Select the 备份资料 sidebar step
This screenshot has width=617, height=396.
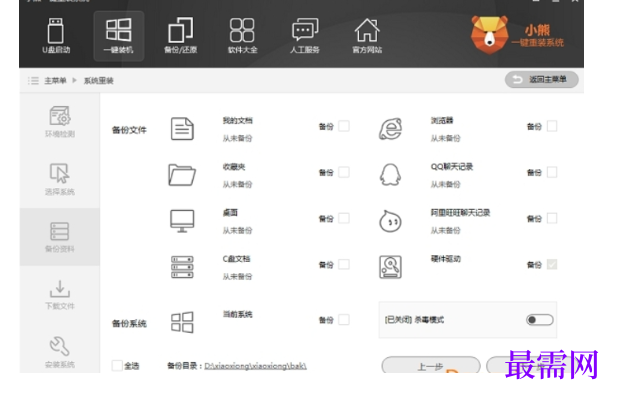point(60,237)
